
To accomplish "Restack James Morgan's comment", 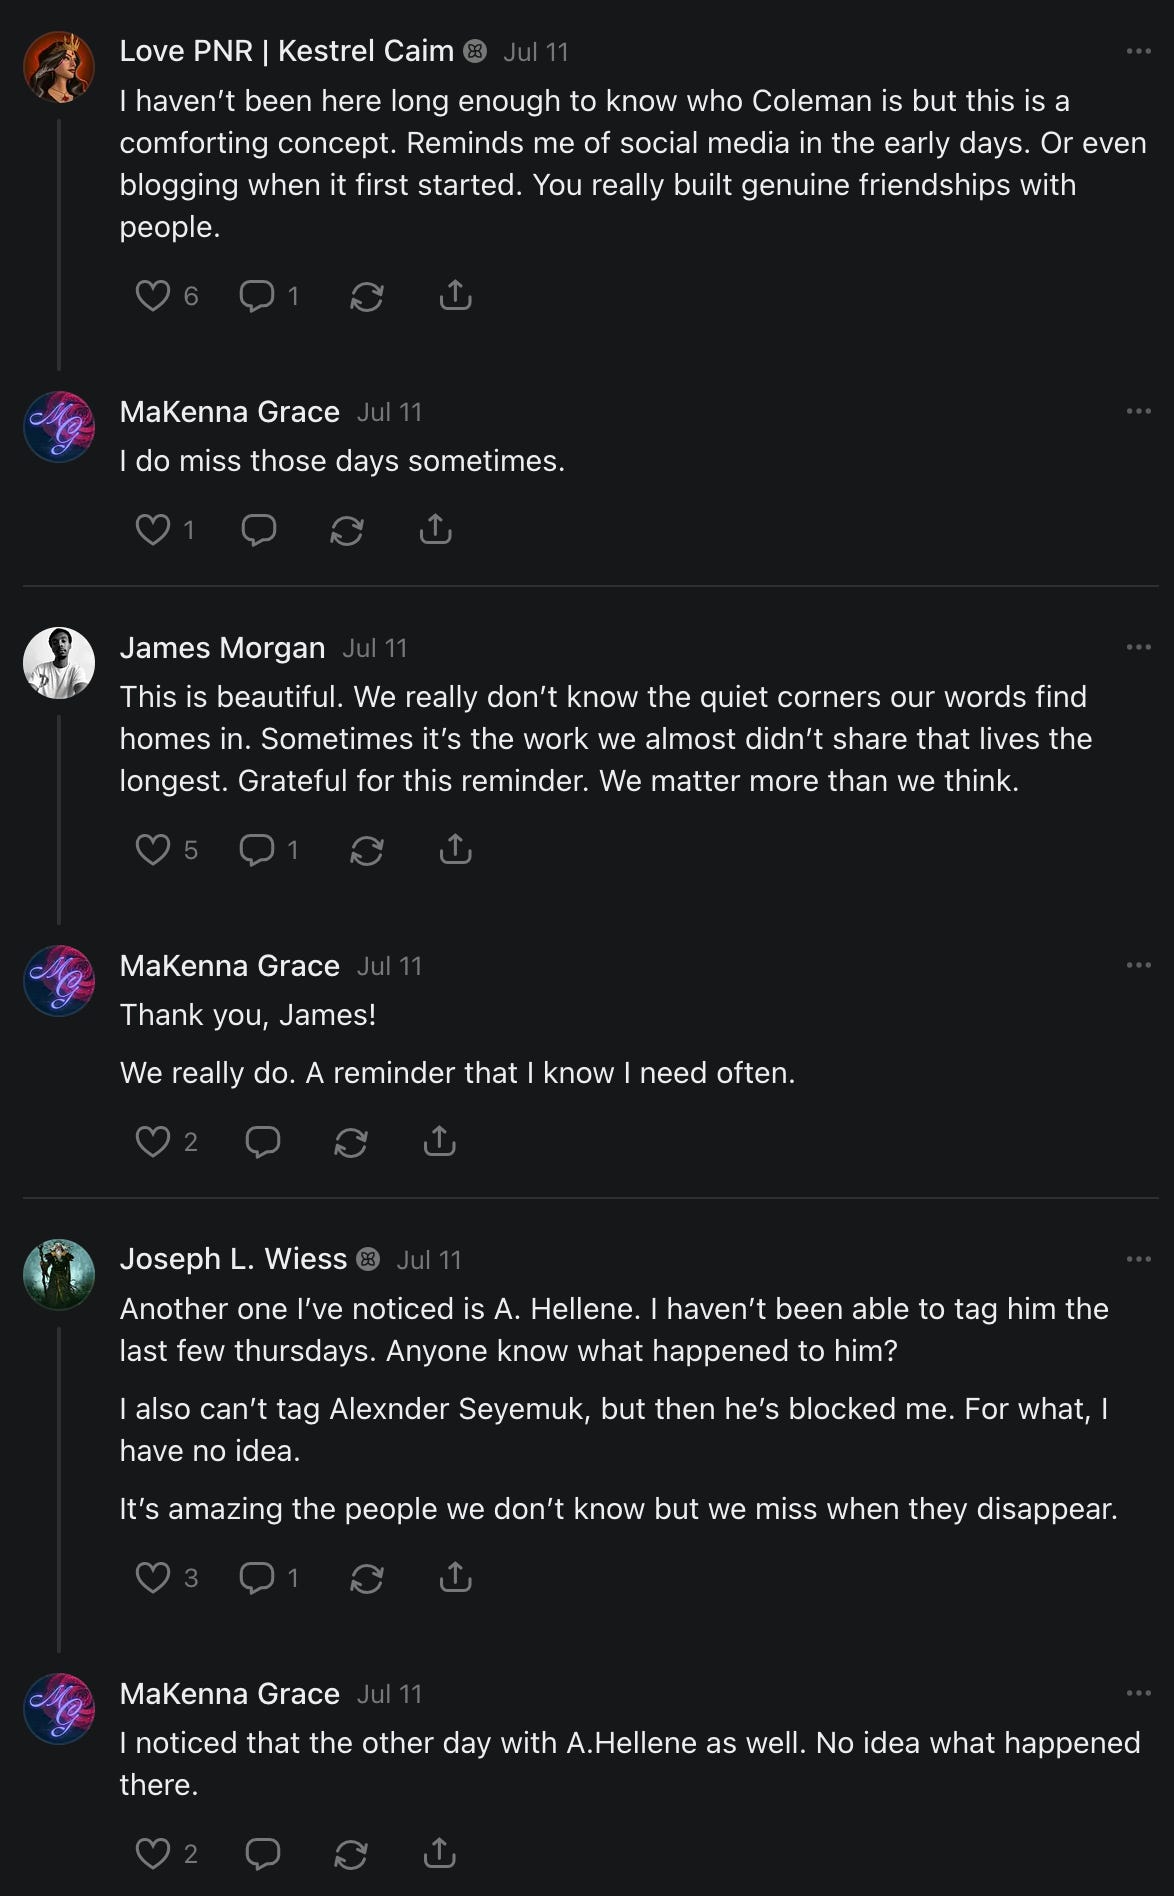I will tap(367, 850).
